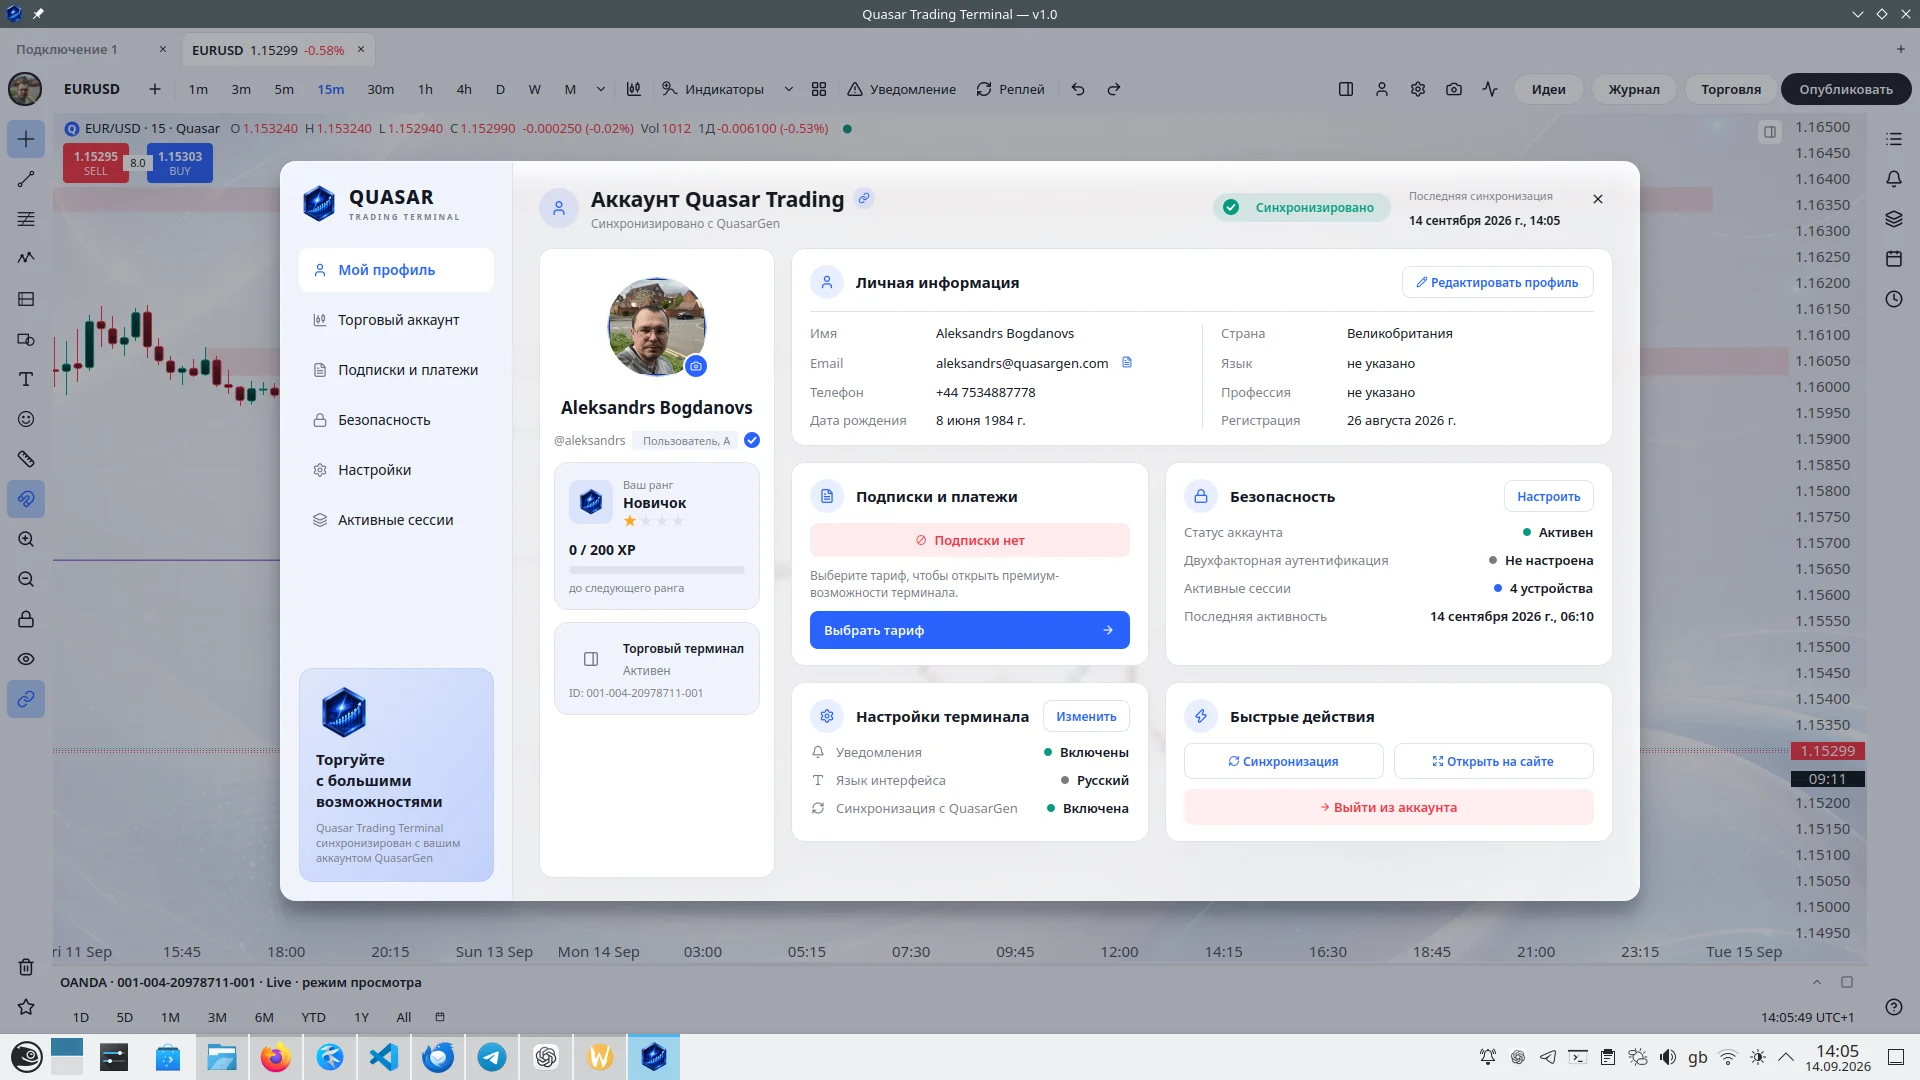Click the camera icon on profile avatar
The image size is (1920, 1080).
click(696, 366)
